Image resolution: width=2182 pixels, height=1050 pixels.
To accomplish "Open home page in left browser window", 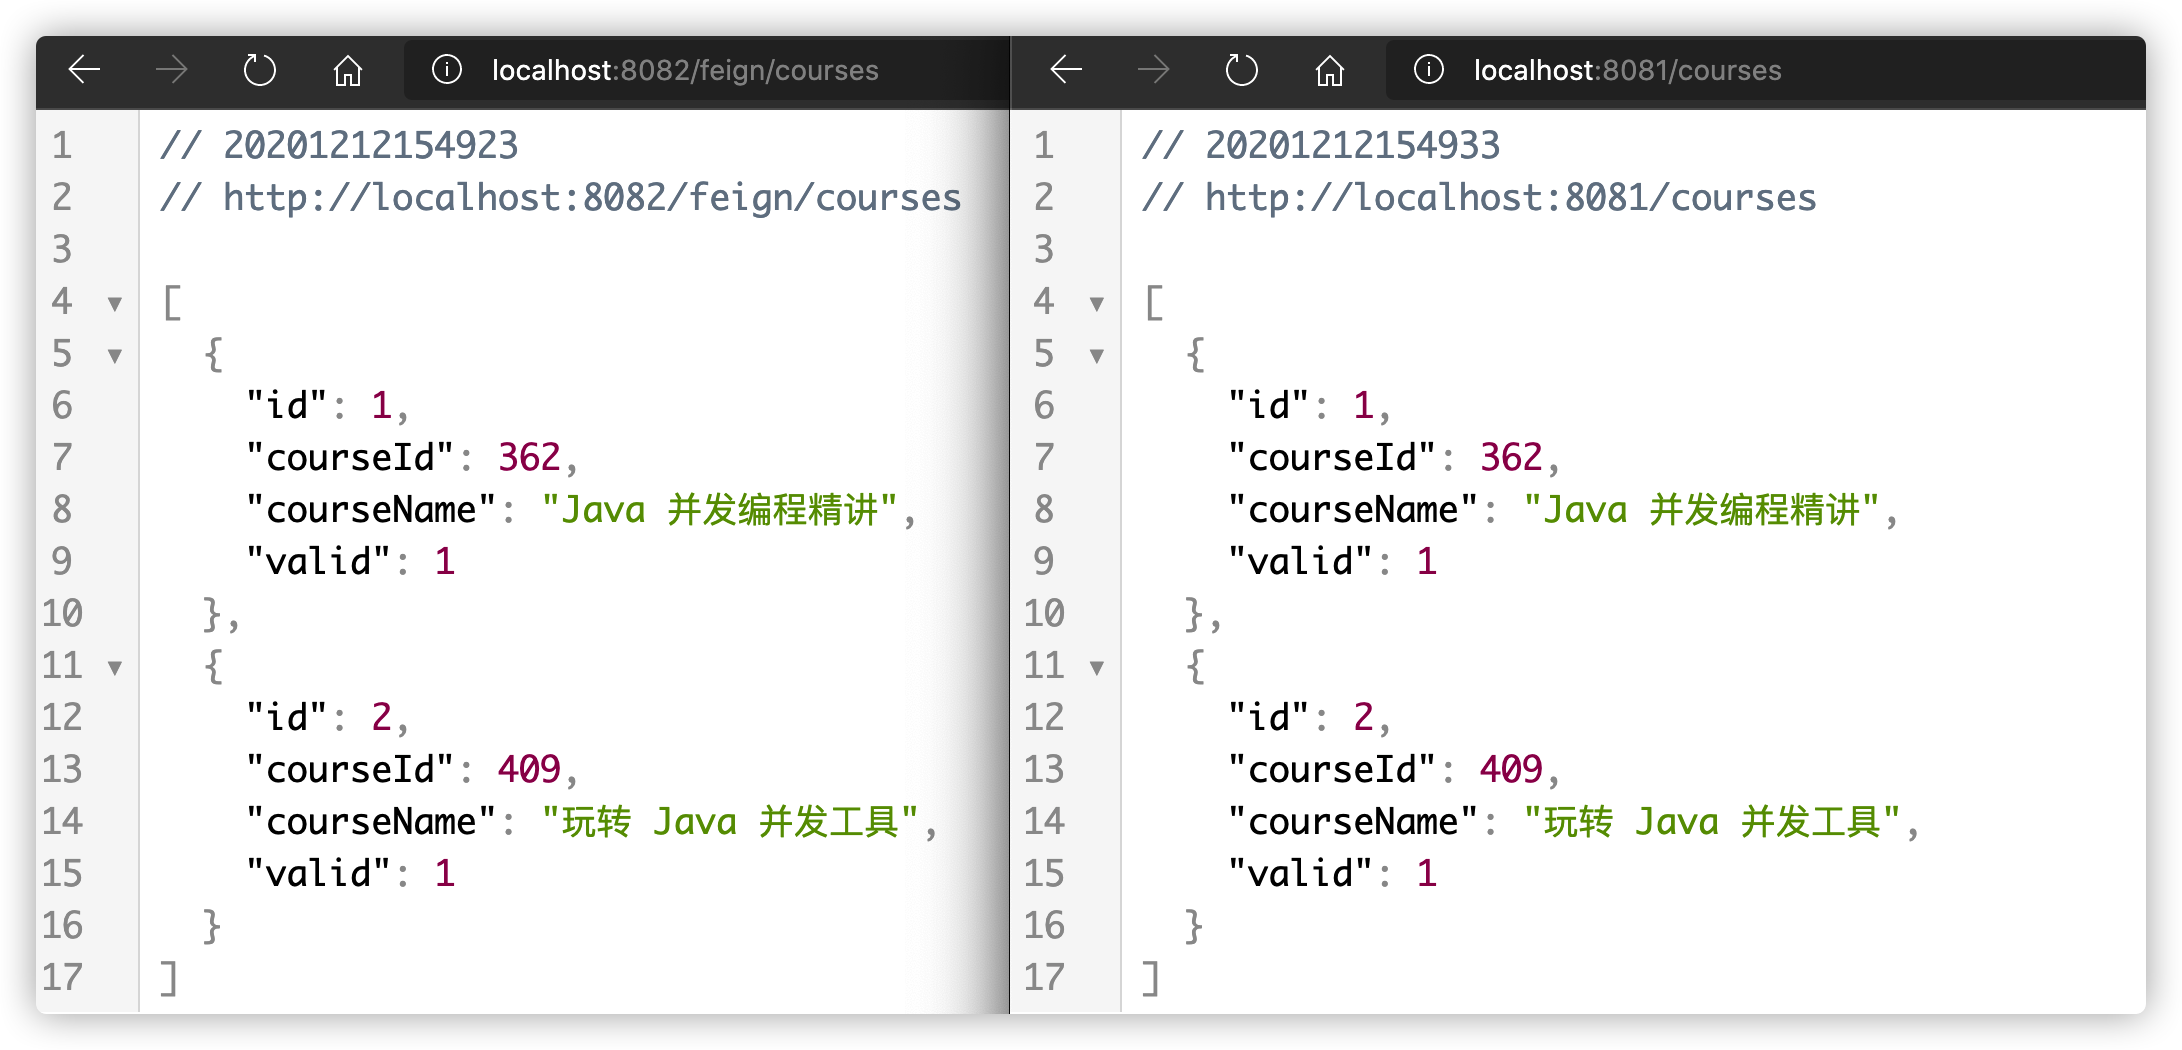I will pos(348,70).
